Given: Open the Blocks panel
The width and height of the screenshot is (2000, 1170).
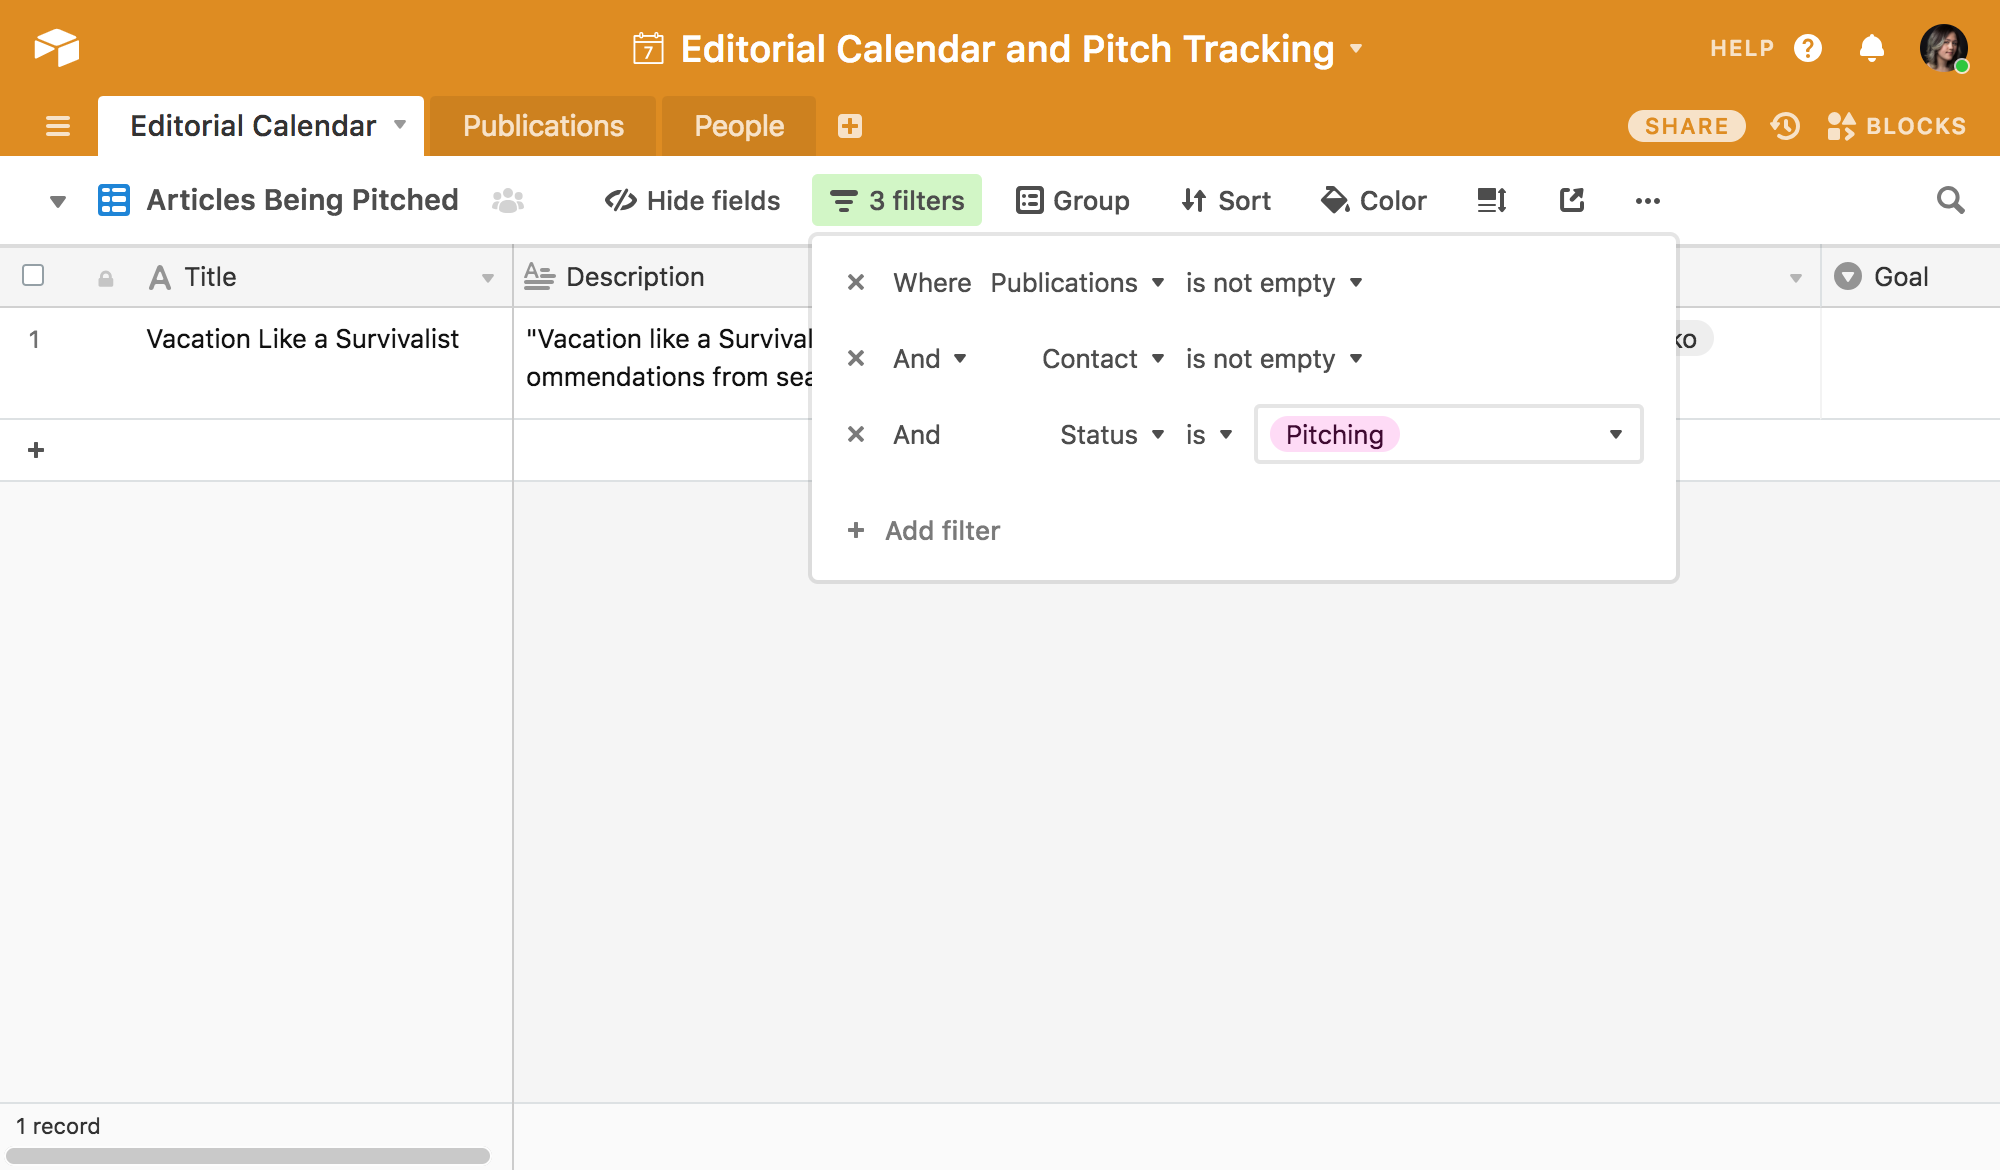Looking at the screenshot, I should [x=1896, y=126].
